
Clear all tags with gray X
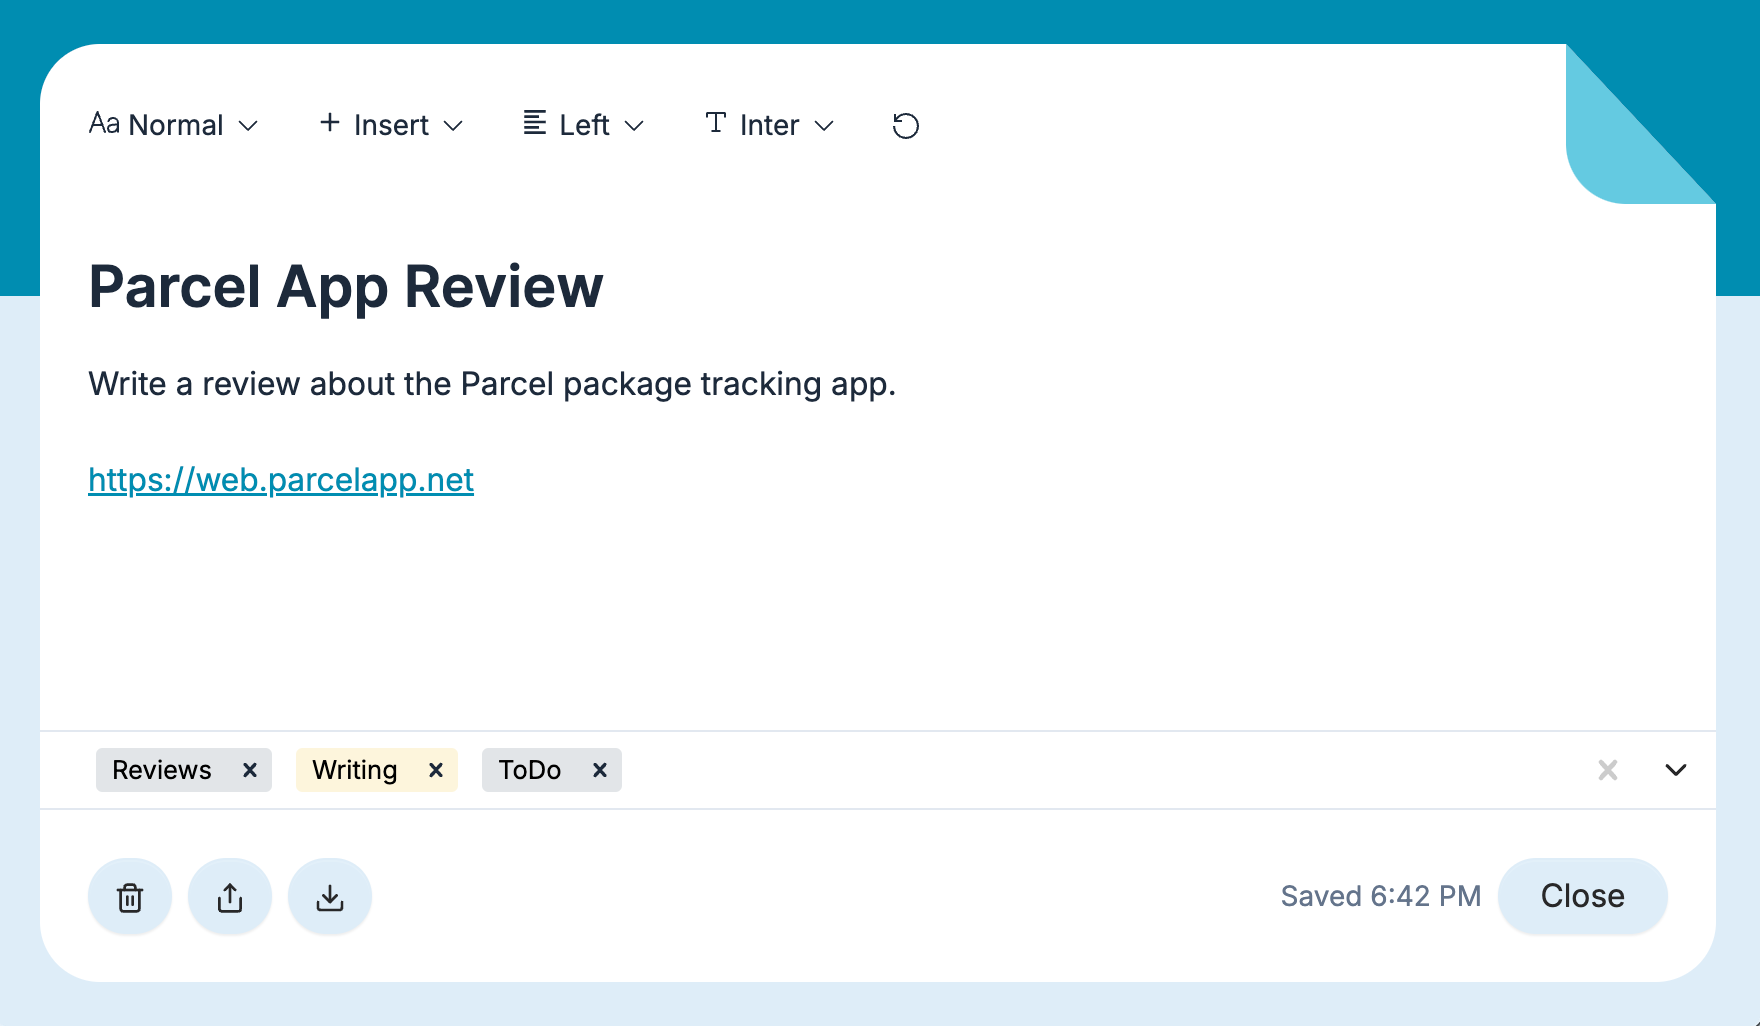click(1608, 770)
